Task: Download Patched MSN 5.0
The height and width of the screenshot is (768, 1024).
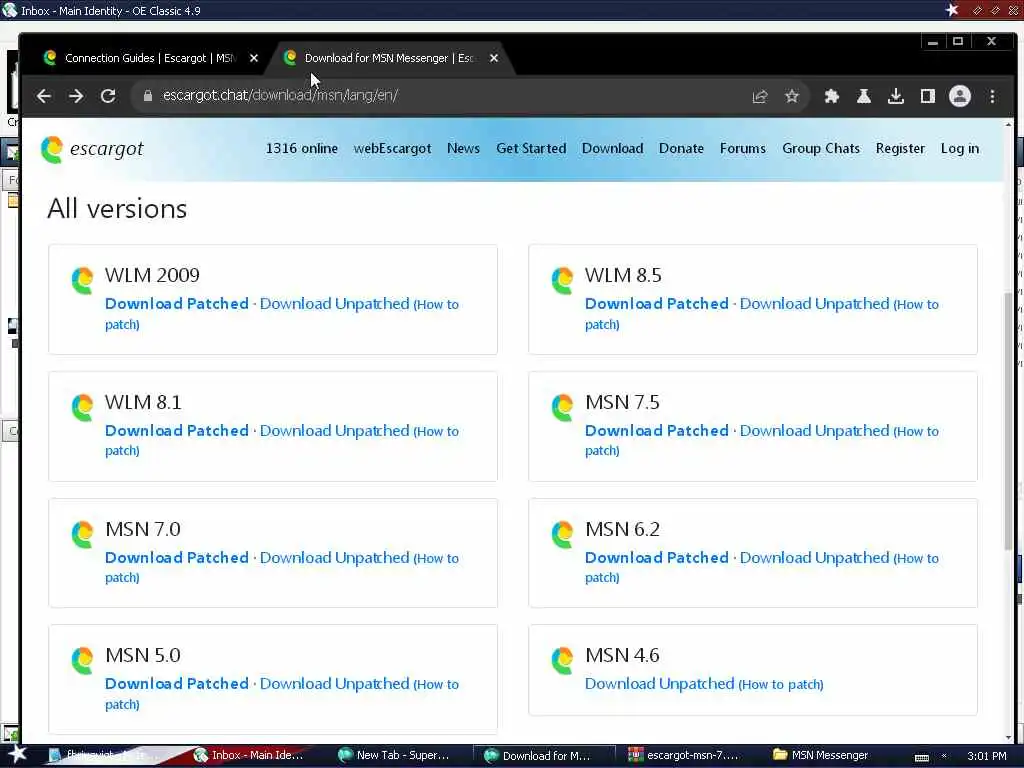Action: tap(177, 684)
